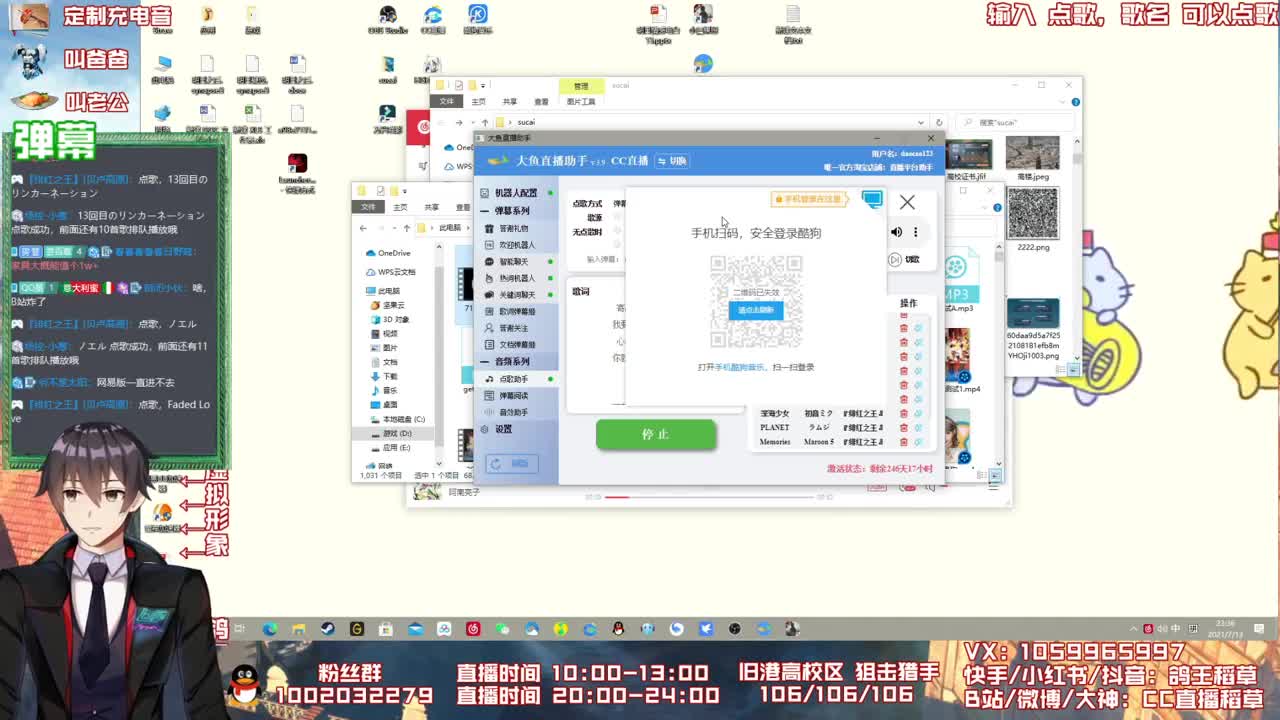This screenshot has width=1280, height=720.
Task: Delete the 宝莓少女 song row
Action: [904, 413]
